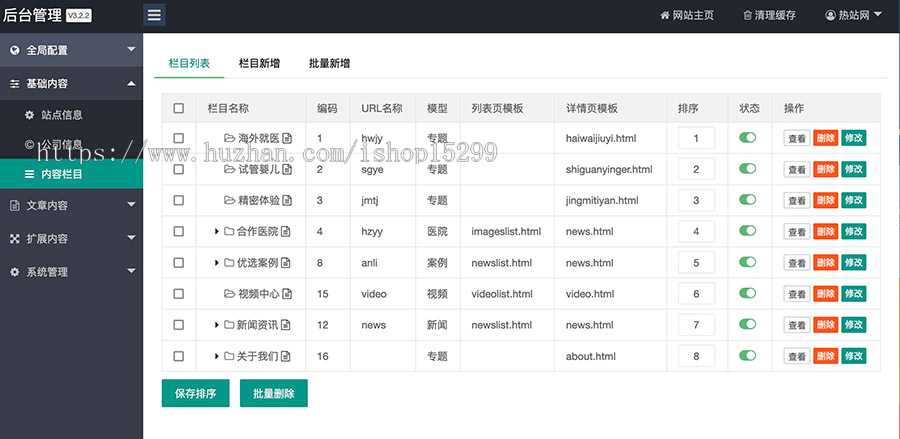Switch to the 栏目列表 tab
Image resolution: width=900 pixels, height=439 pixels.
point(189,63)
